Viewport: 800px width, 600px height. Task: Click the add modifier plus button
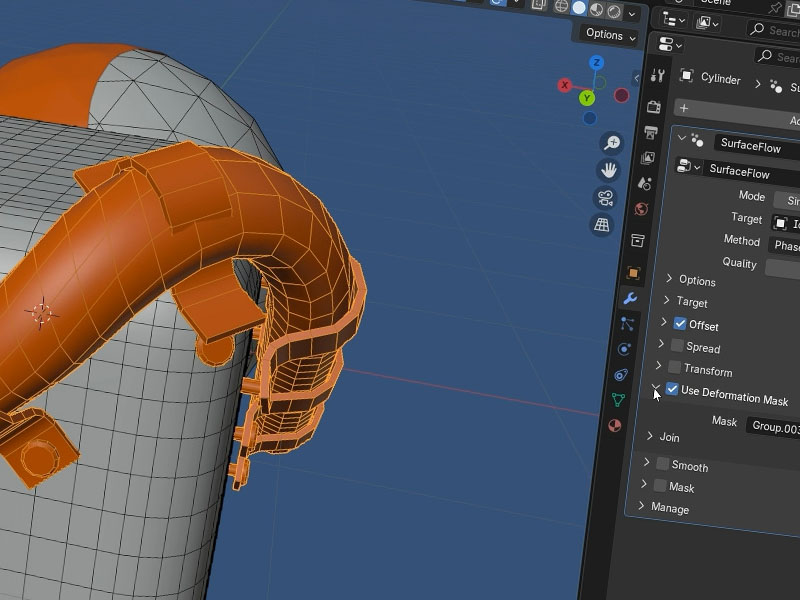click(x=683, y=108)
